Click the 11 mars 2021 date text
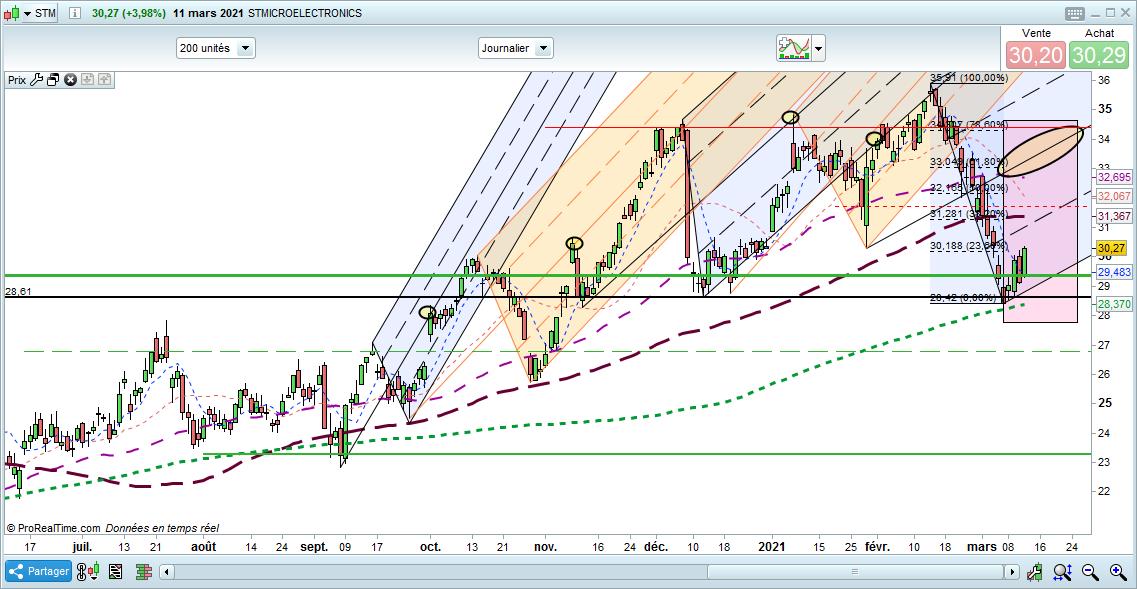Viewport: 1137px width, 589px height. click(x=208, y=13)
